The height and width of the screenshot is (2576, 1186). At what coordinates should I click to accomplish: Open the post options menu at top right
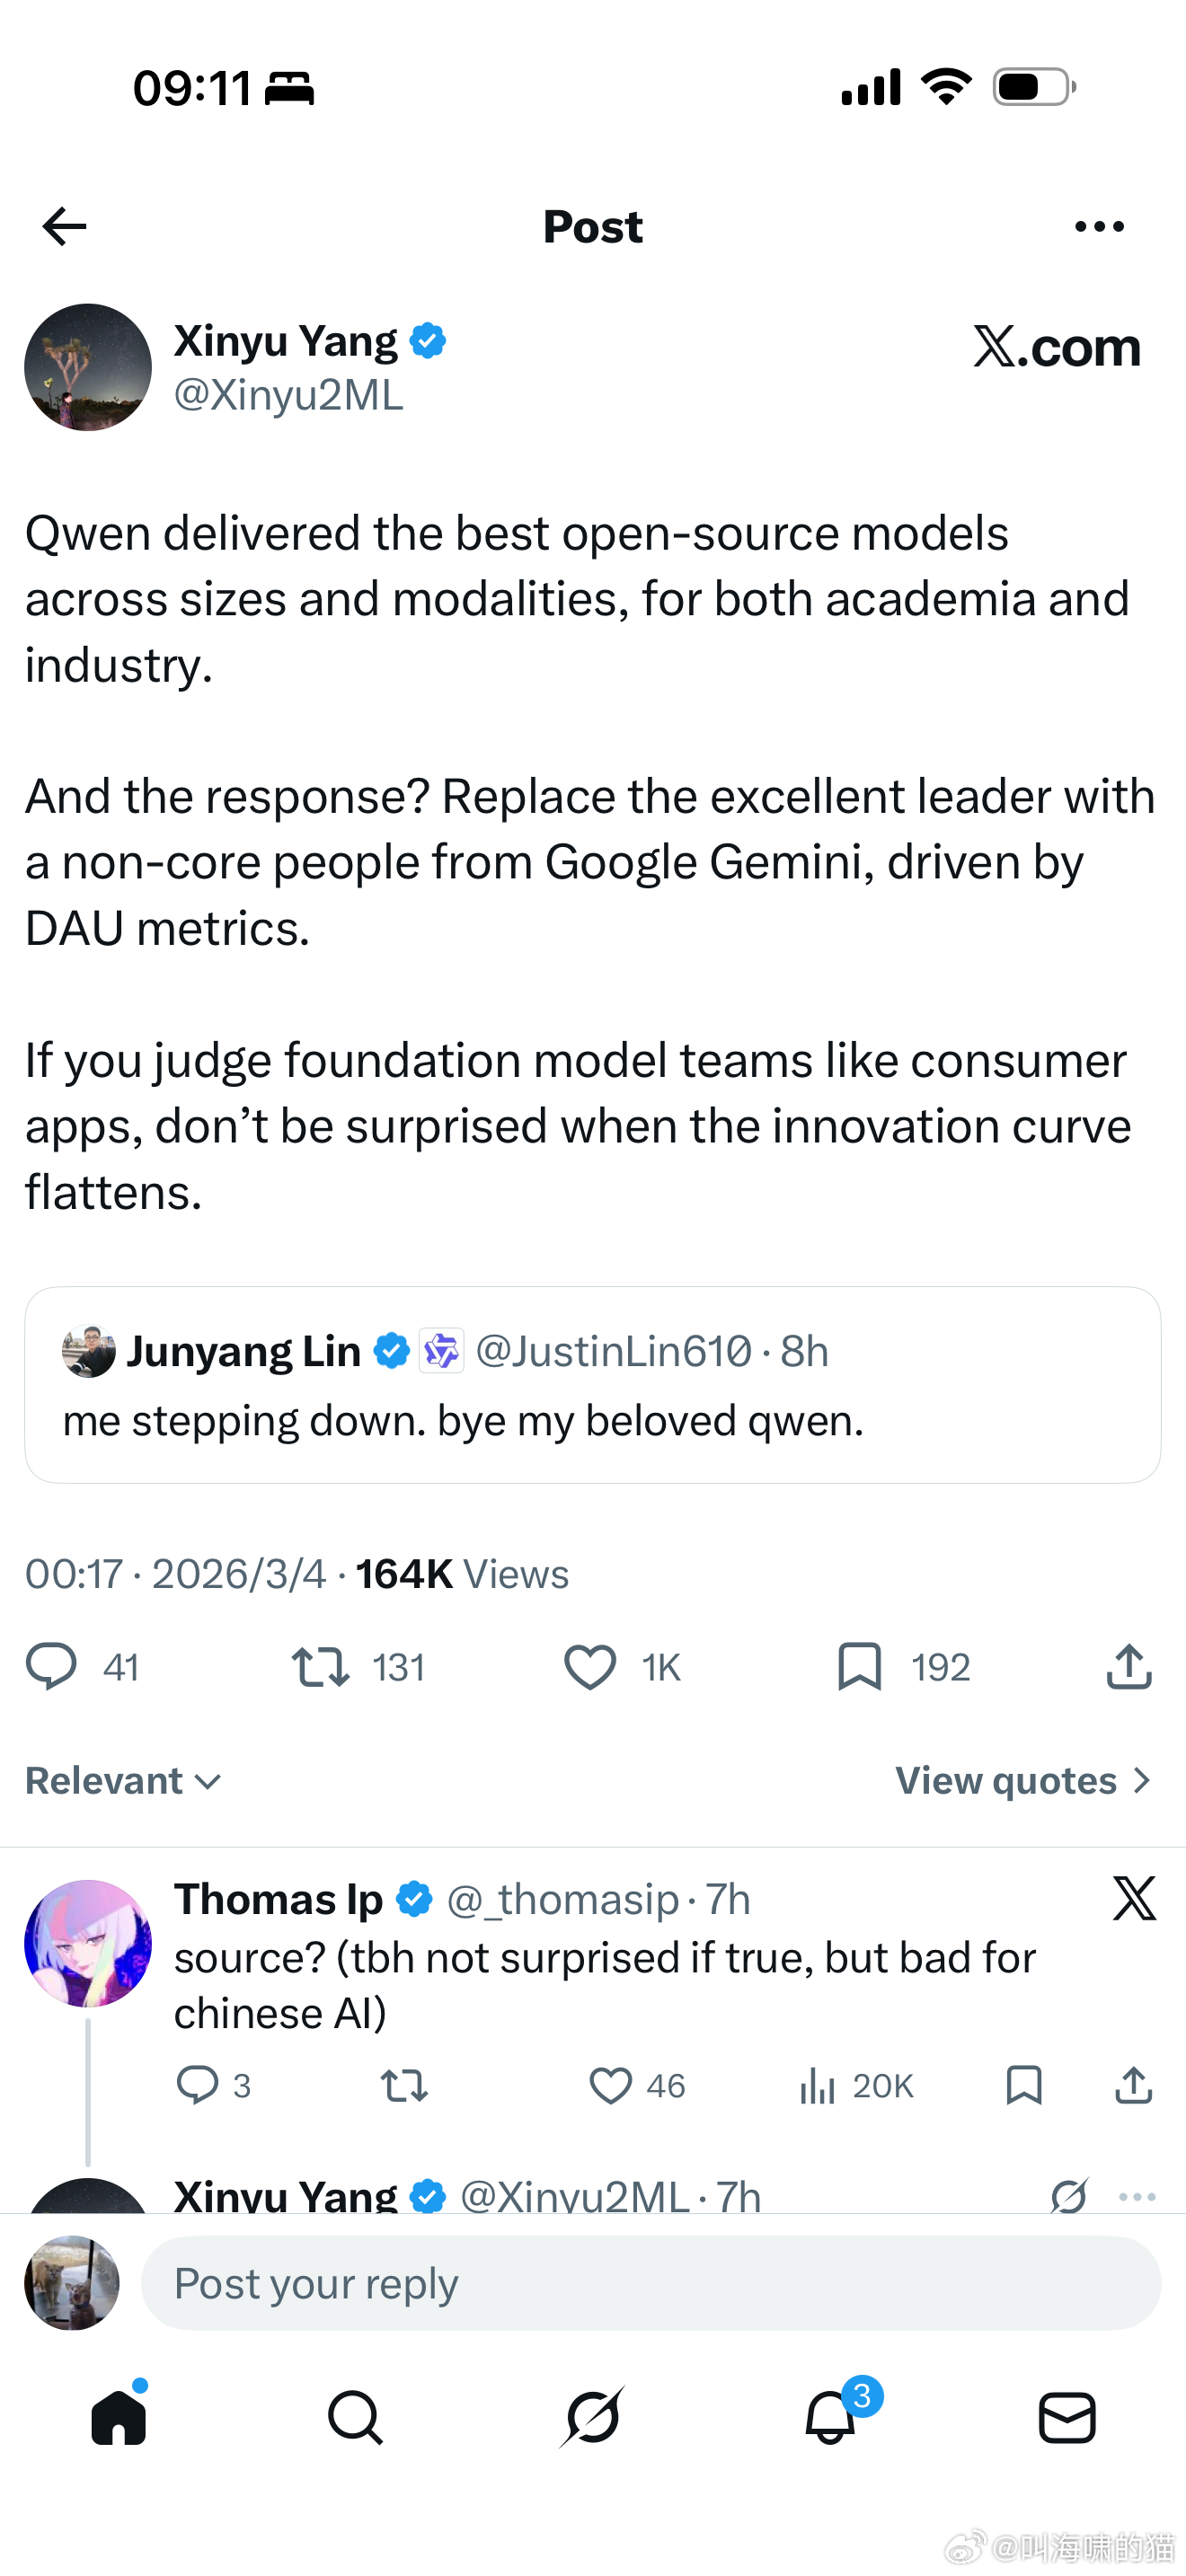pos(1098,226)
